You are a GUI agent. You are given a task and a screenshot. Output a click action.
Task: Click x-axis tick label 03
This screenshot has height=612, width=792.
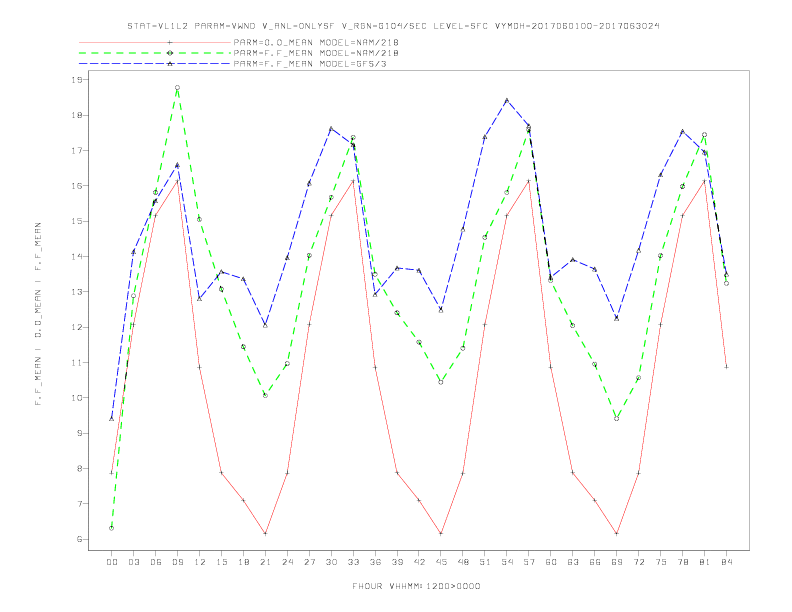tap(133, 562)
